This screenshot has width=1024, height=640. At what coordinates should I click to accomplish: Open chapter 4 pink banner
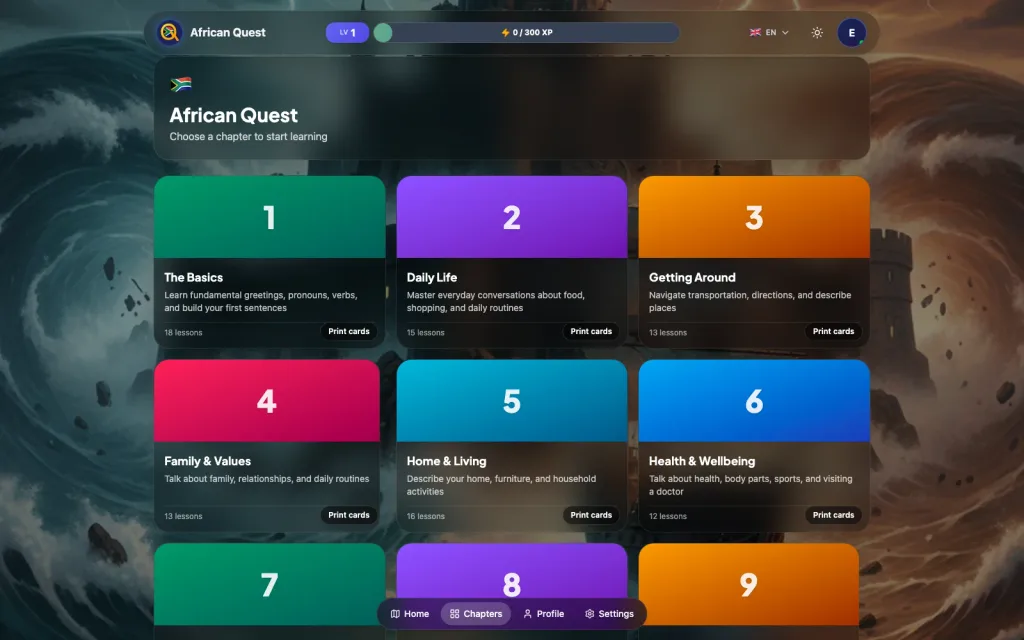click(x=267, y=400)
